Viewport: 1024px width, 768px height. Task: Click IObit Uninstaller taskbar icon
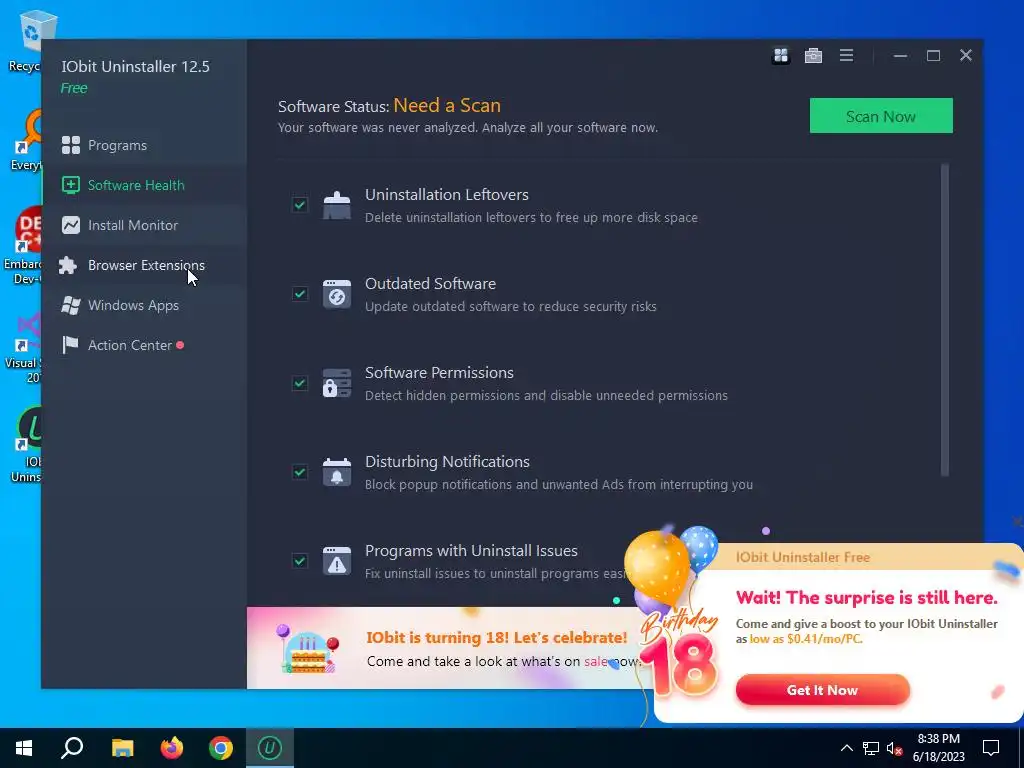[270, 748]
